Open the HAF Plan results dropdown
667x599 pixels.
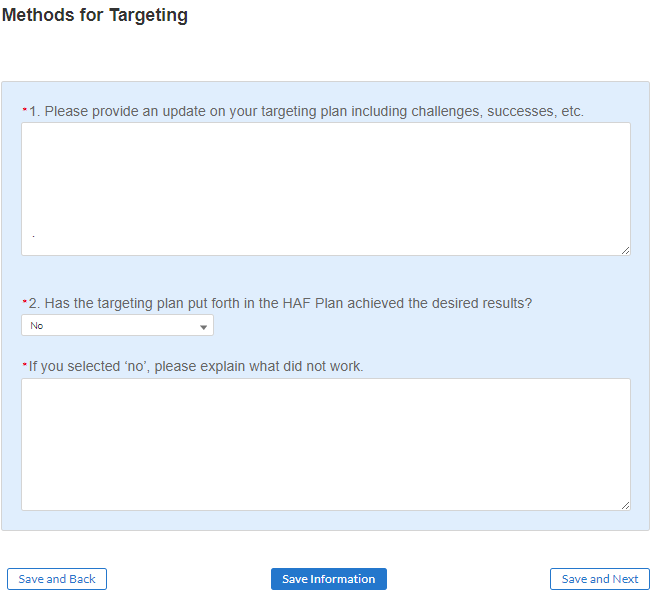[117, 326]
